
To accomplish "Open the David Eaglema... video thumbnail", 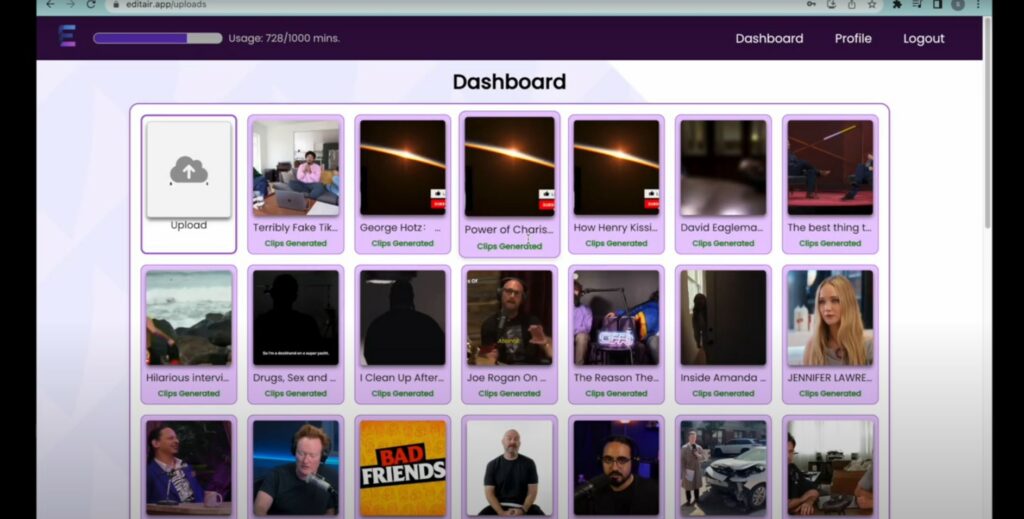I will point(723,168).
